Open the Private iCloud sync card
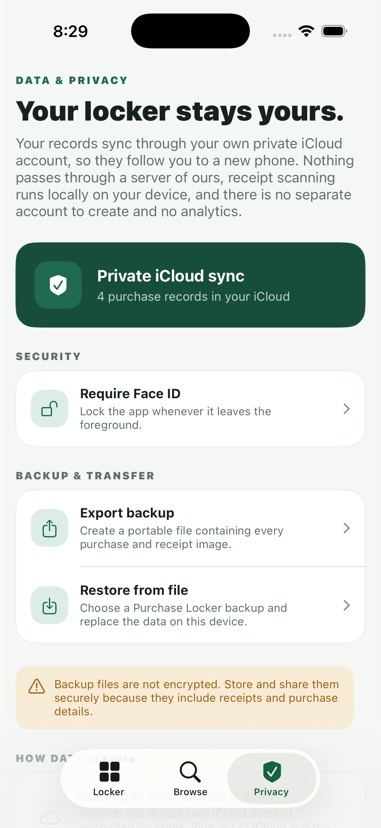 click(x=190, y=285)
